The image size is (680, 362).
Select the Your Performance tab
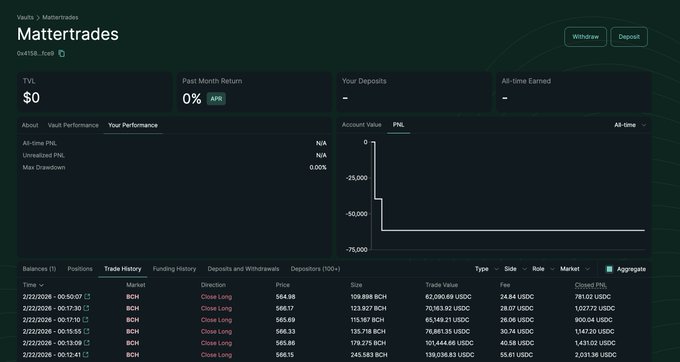pos(133,125)
